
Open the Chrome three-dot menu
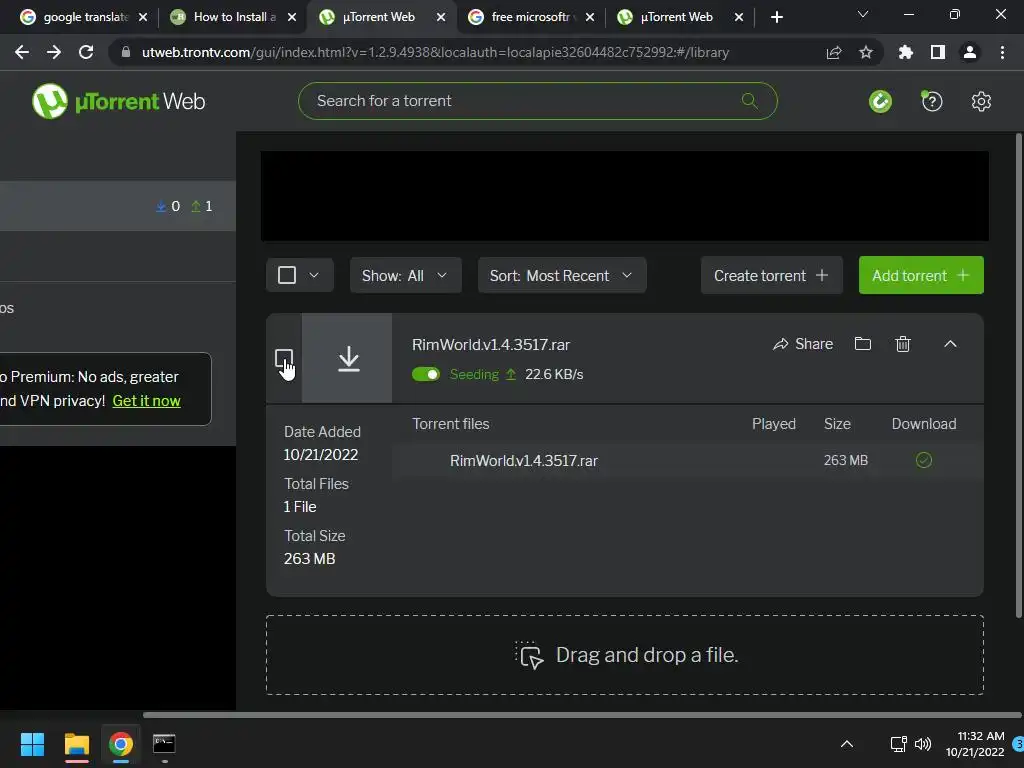tap(1002, 52)
